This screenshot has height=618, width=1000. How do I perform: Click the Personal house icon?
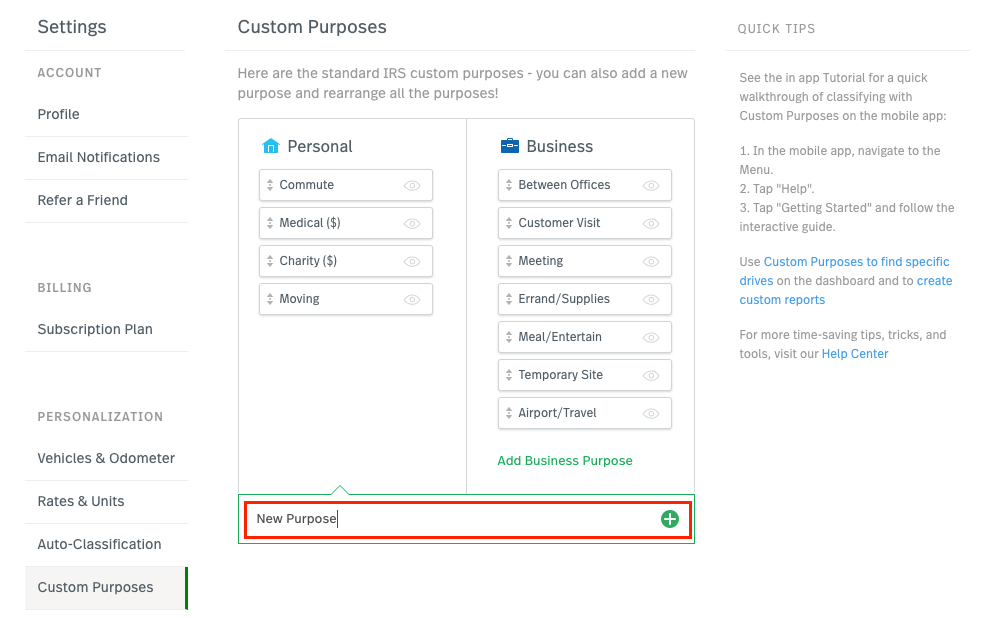270,146
